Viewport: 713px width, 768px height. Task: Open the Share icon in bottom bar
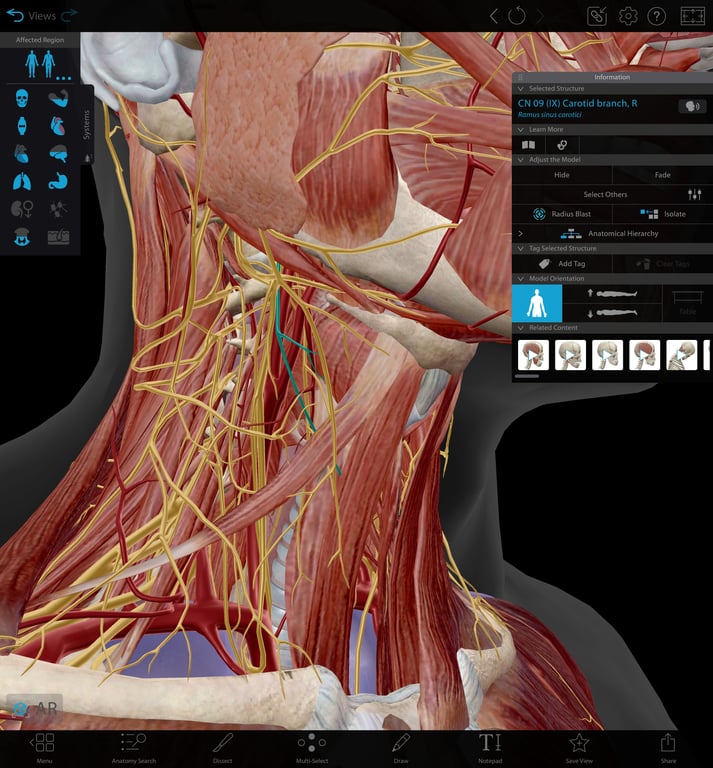[x=668, y=747]
